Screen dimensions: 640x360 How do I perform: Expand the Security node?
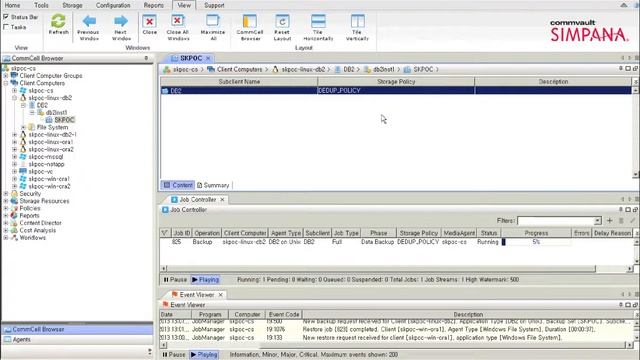tap(6, 193)
